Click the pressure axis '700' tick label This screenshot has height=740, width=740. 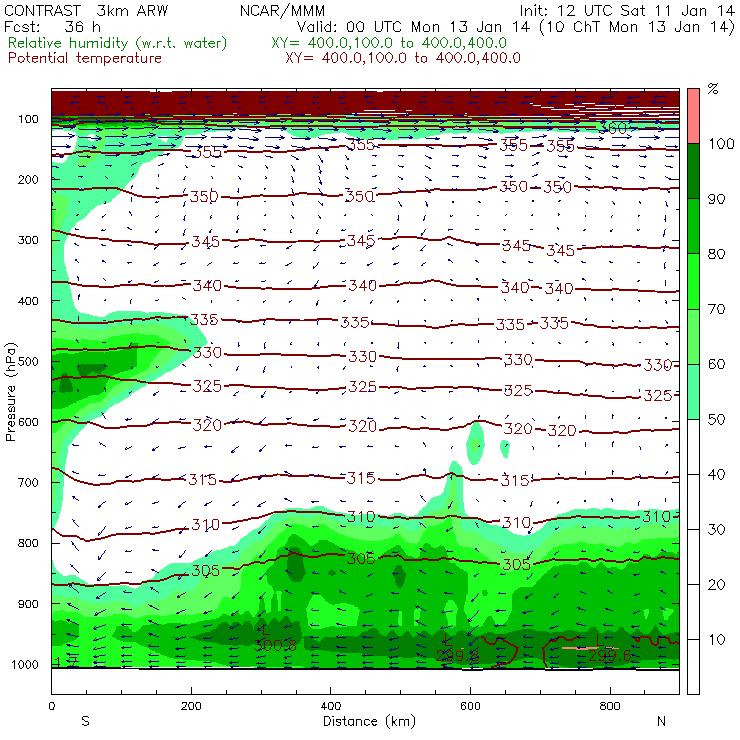pos(29,483)
